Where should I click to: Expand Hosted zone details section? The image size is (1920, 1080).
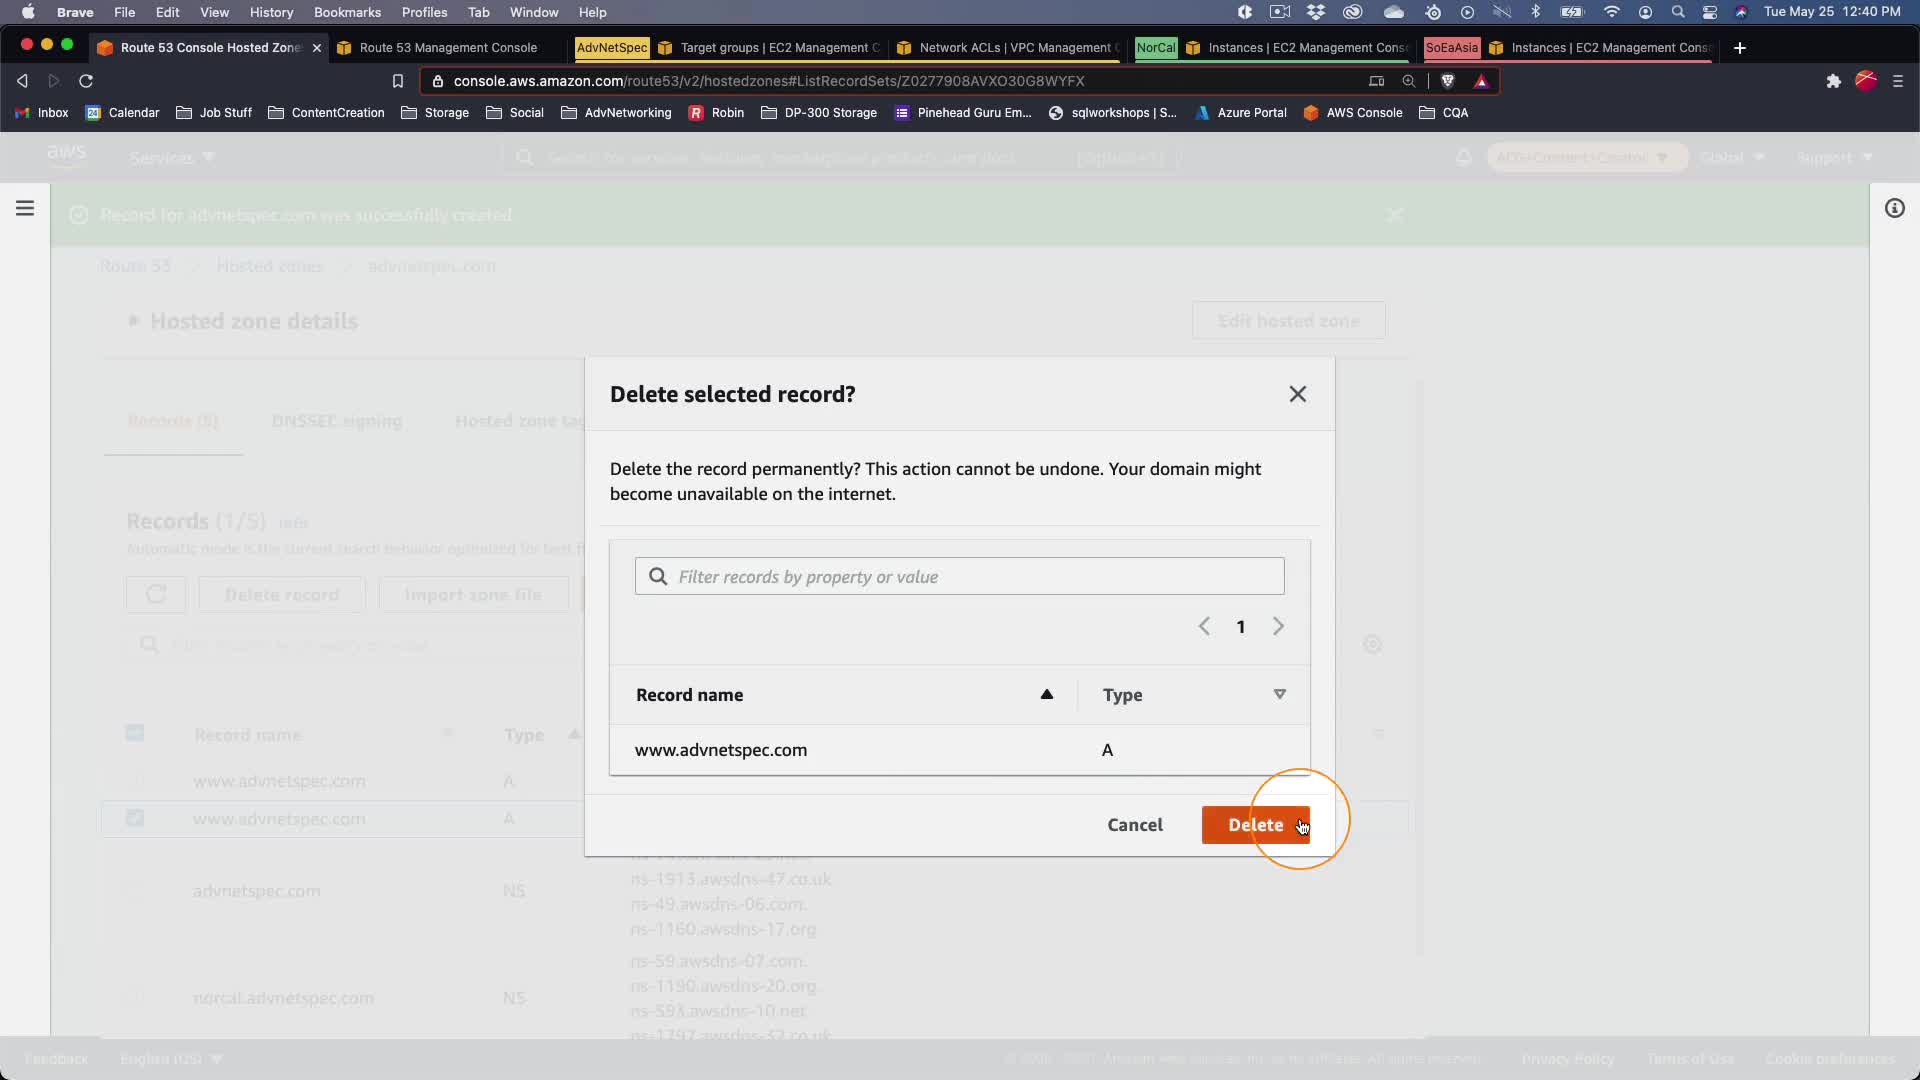click(133, 321)
